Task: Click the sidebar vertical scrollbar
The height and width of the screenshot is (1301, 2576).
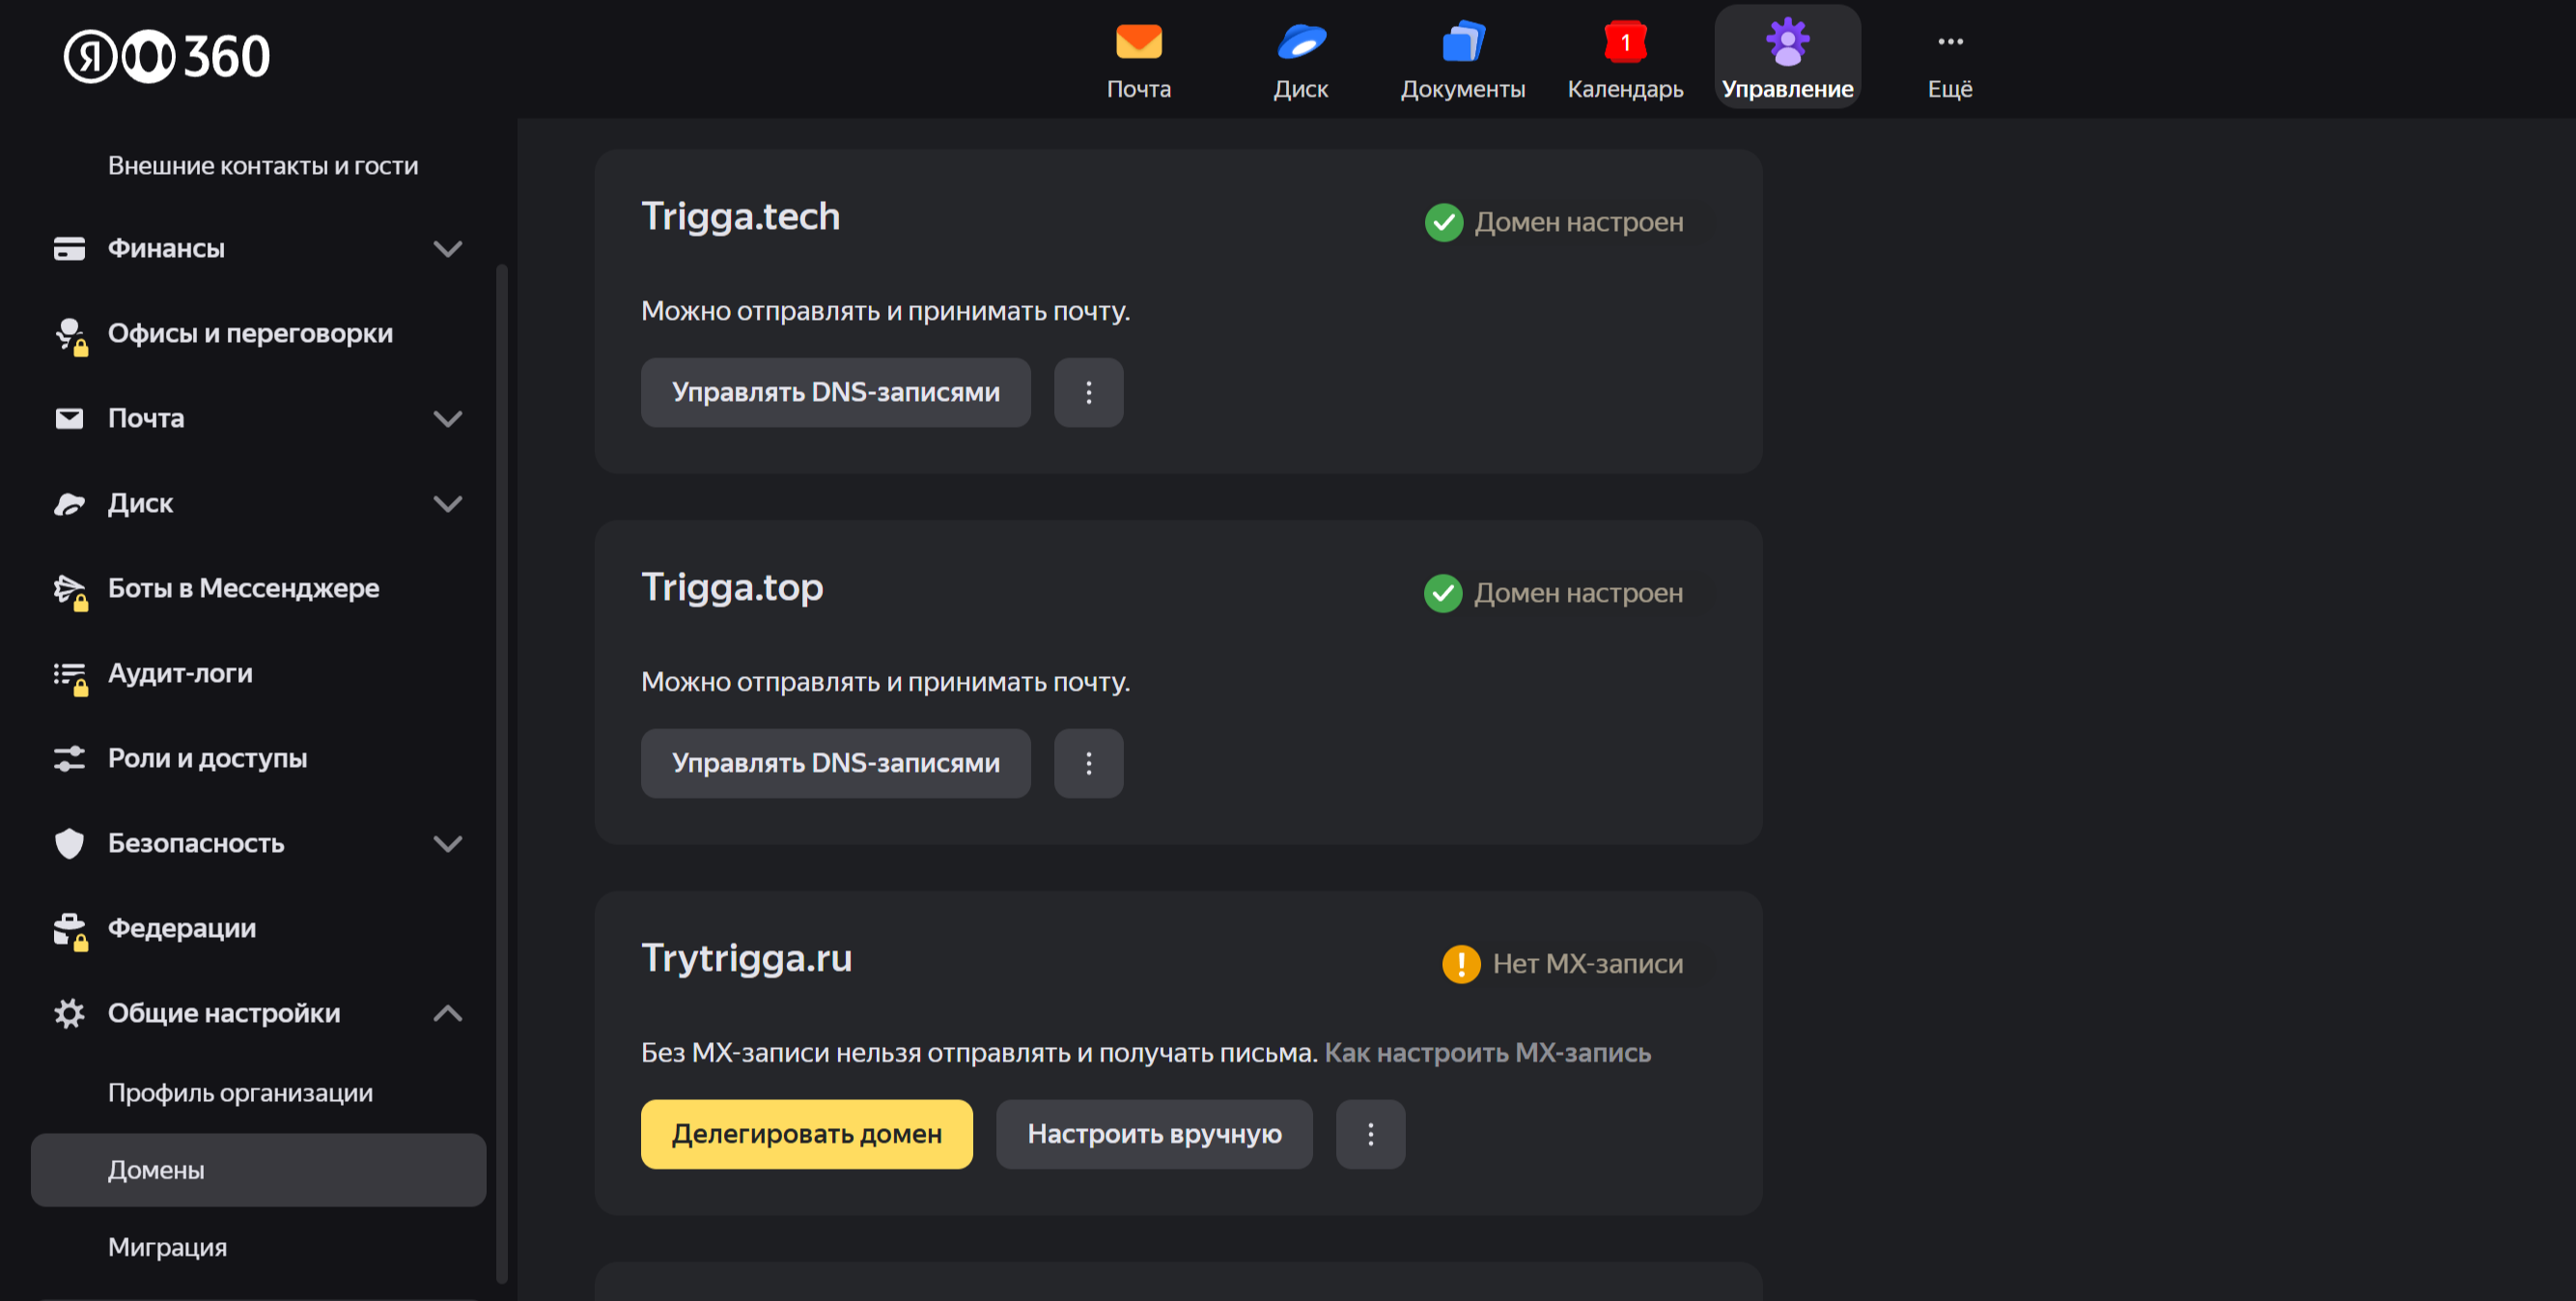Action: [x=501, y=772]
